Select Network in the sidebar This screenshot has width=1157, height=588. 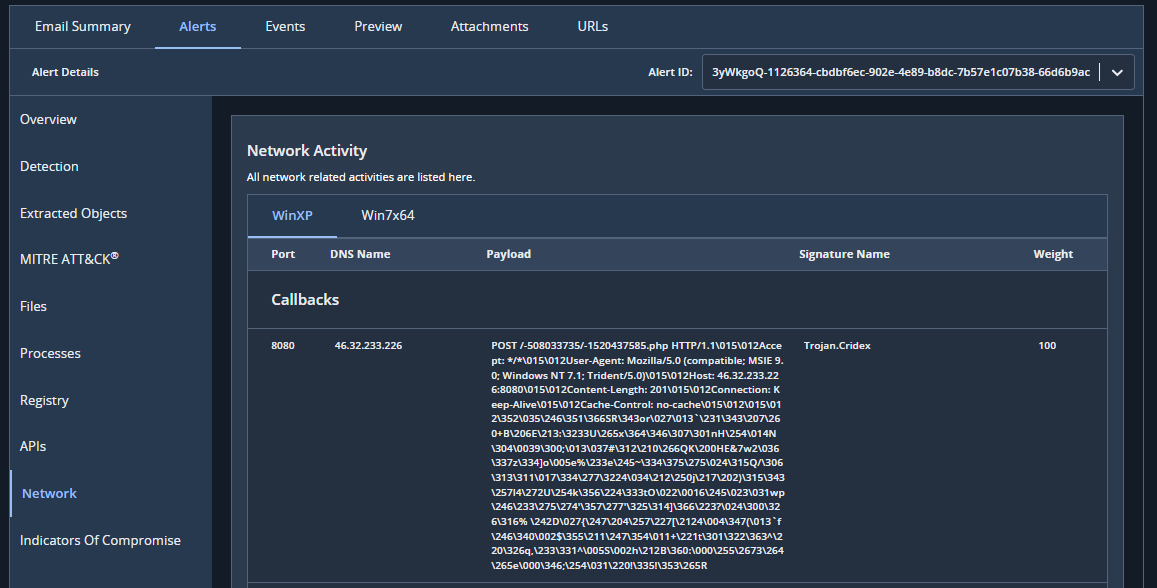pos(49,494)
